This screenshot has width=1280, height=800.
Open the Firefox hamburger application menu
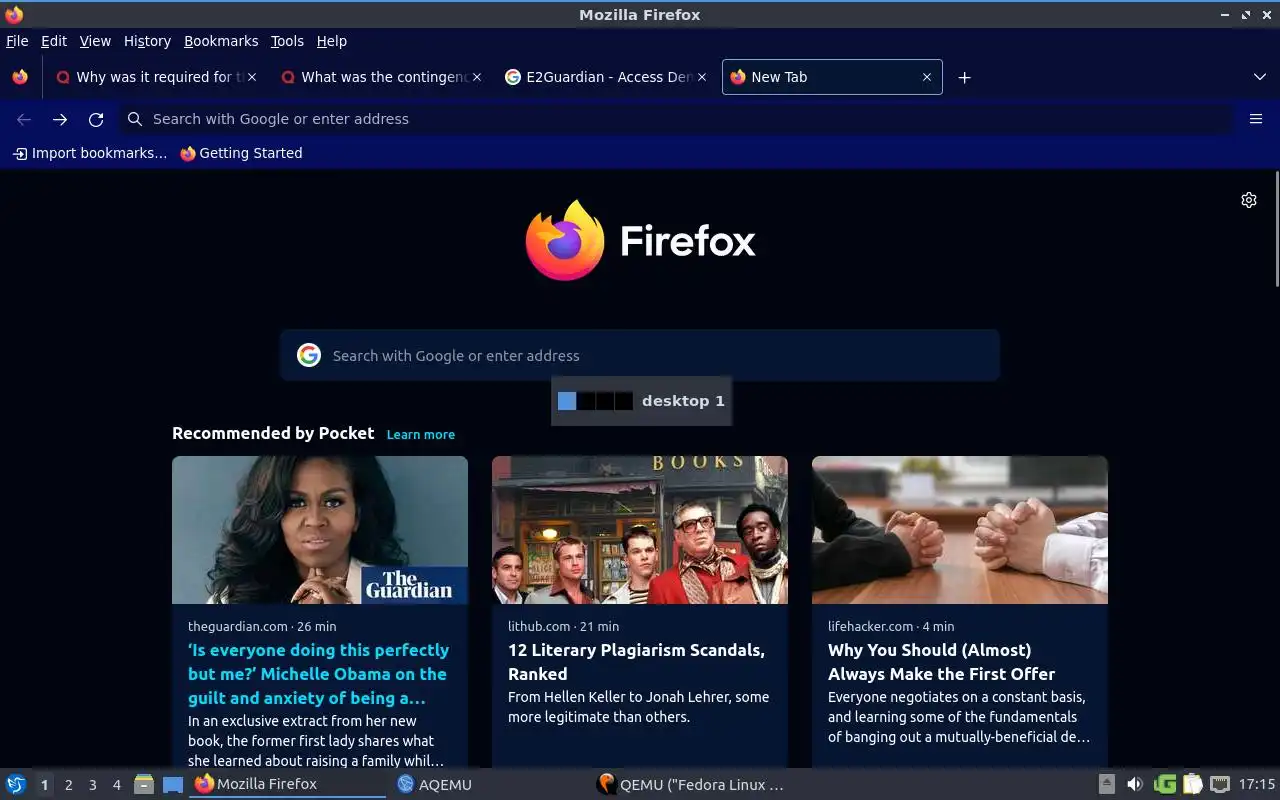click(x=1256, y=119)
